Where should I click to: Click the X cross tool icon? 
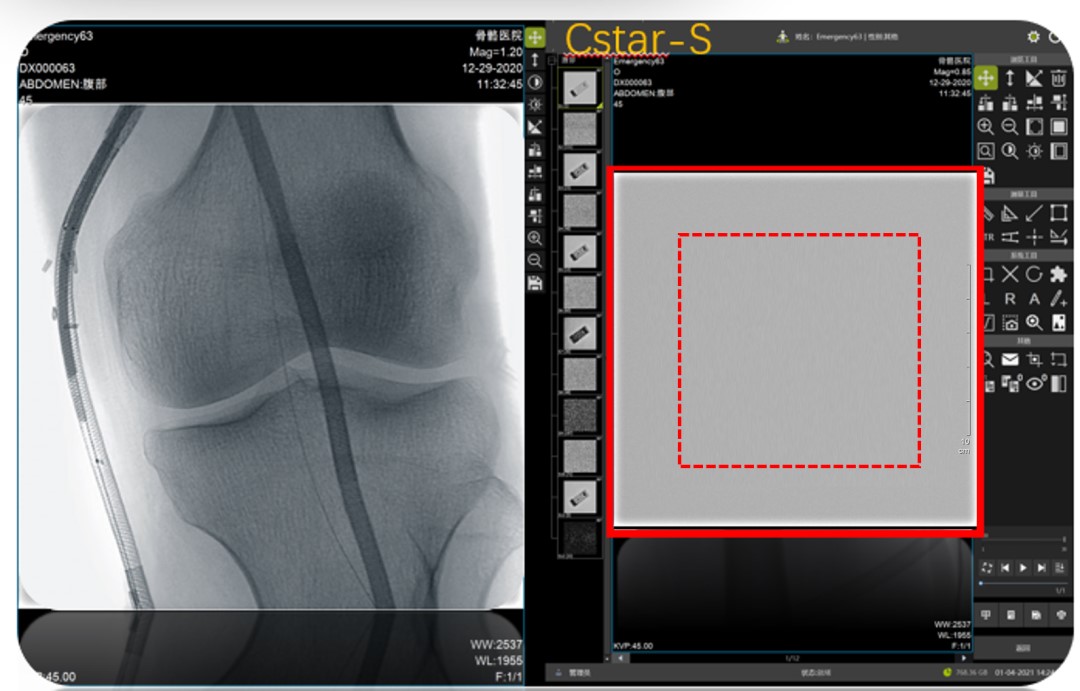pyautogui.click(x=1010, y=274)
